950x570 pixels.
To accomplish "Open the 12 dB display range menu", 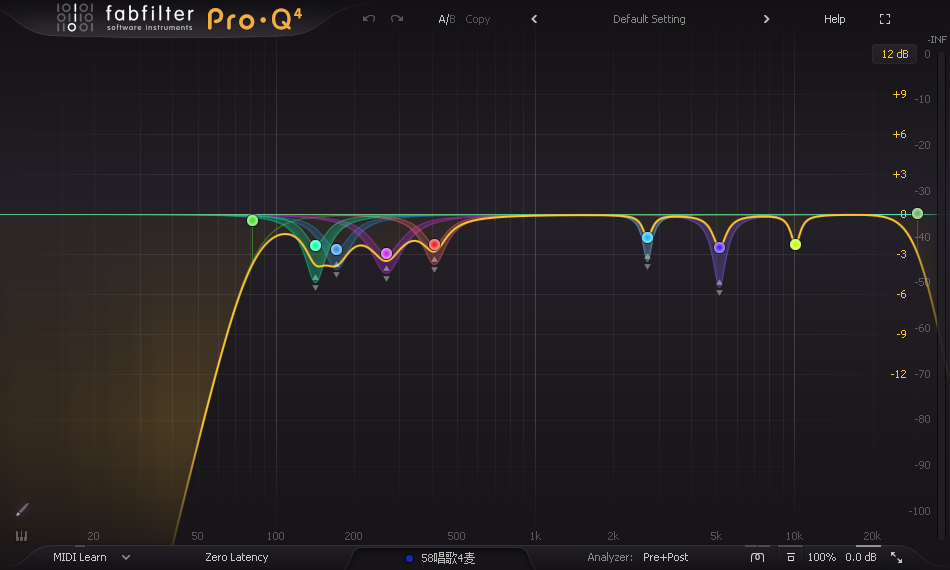I will tap(892, 54).
